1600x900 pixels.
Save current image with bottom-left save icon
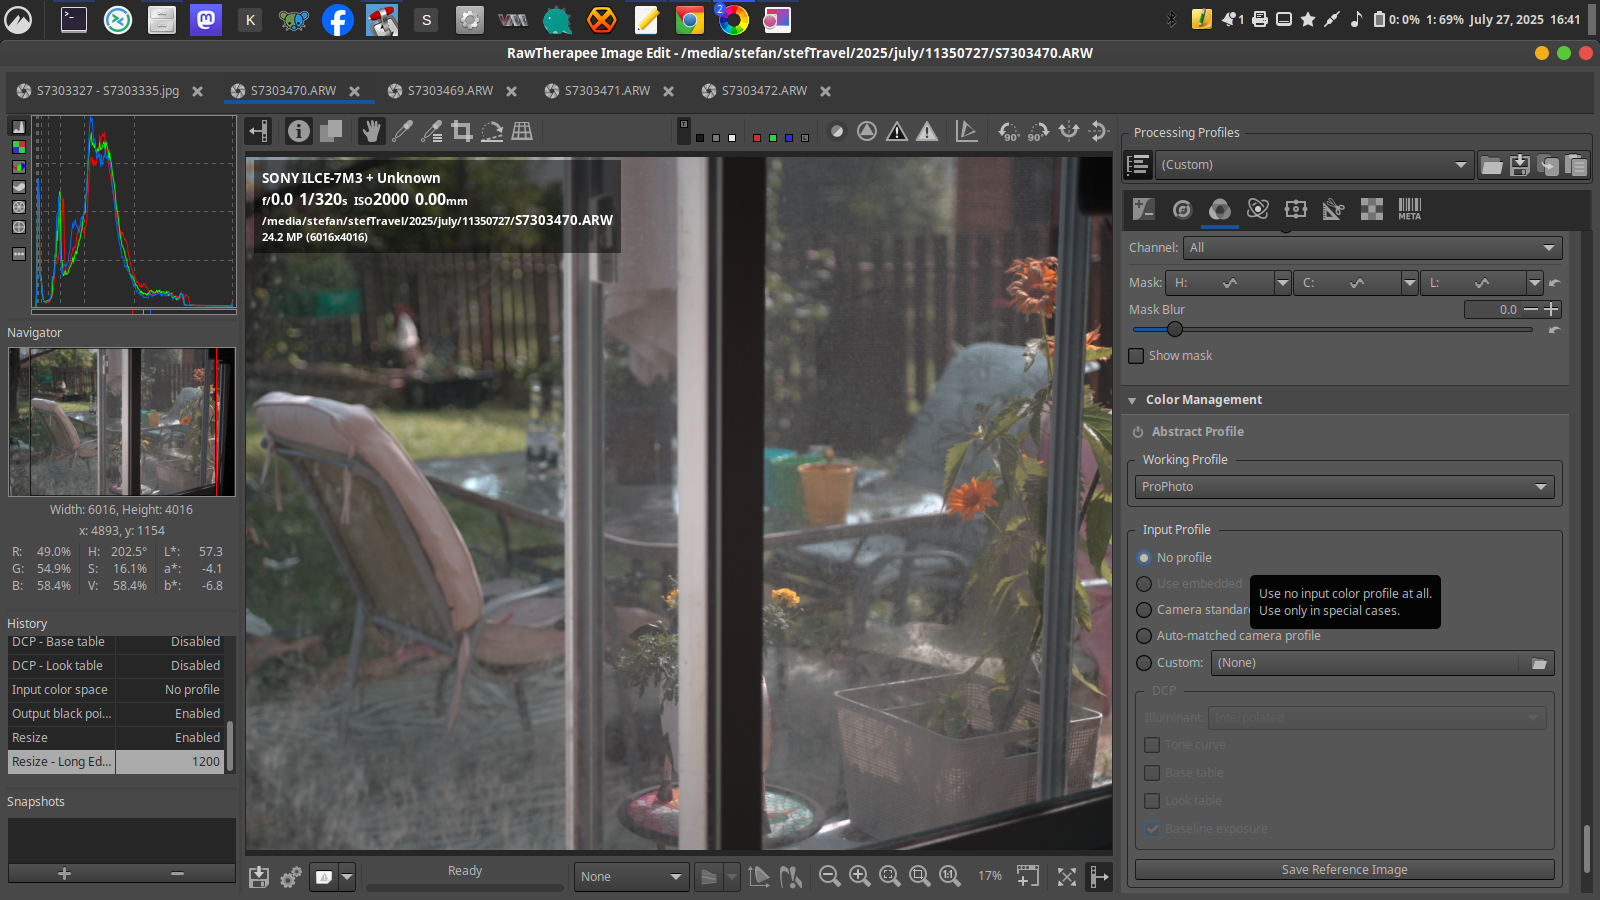click(x=259, y=877)
